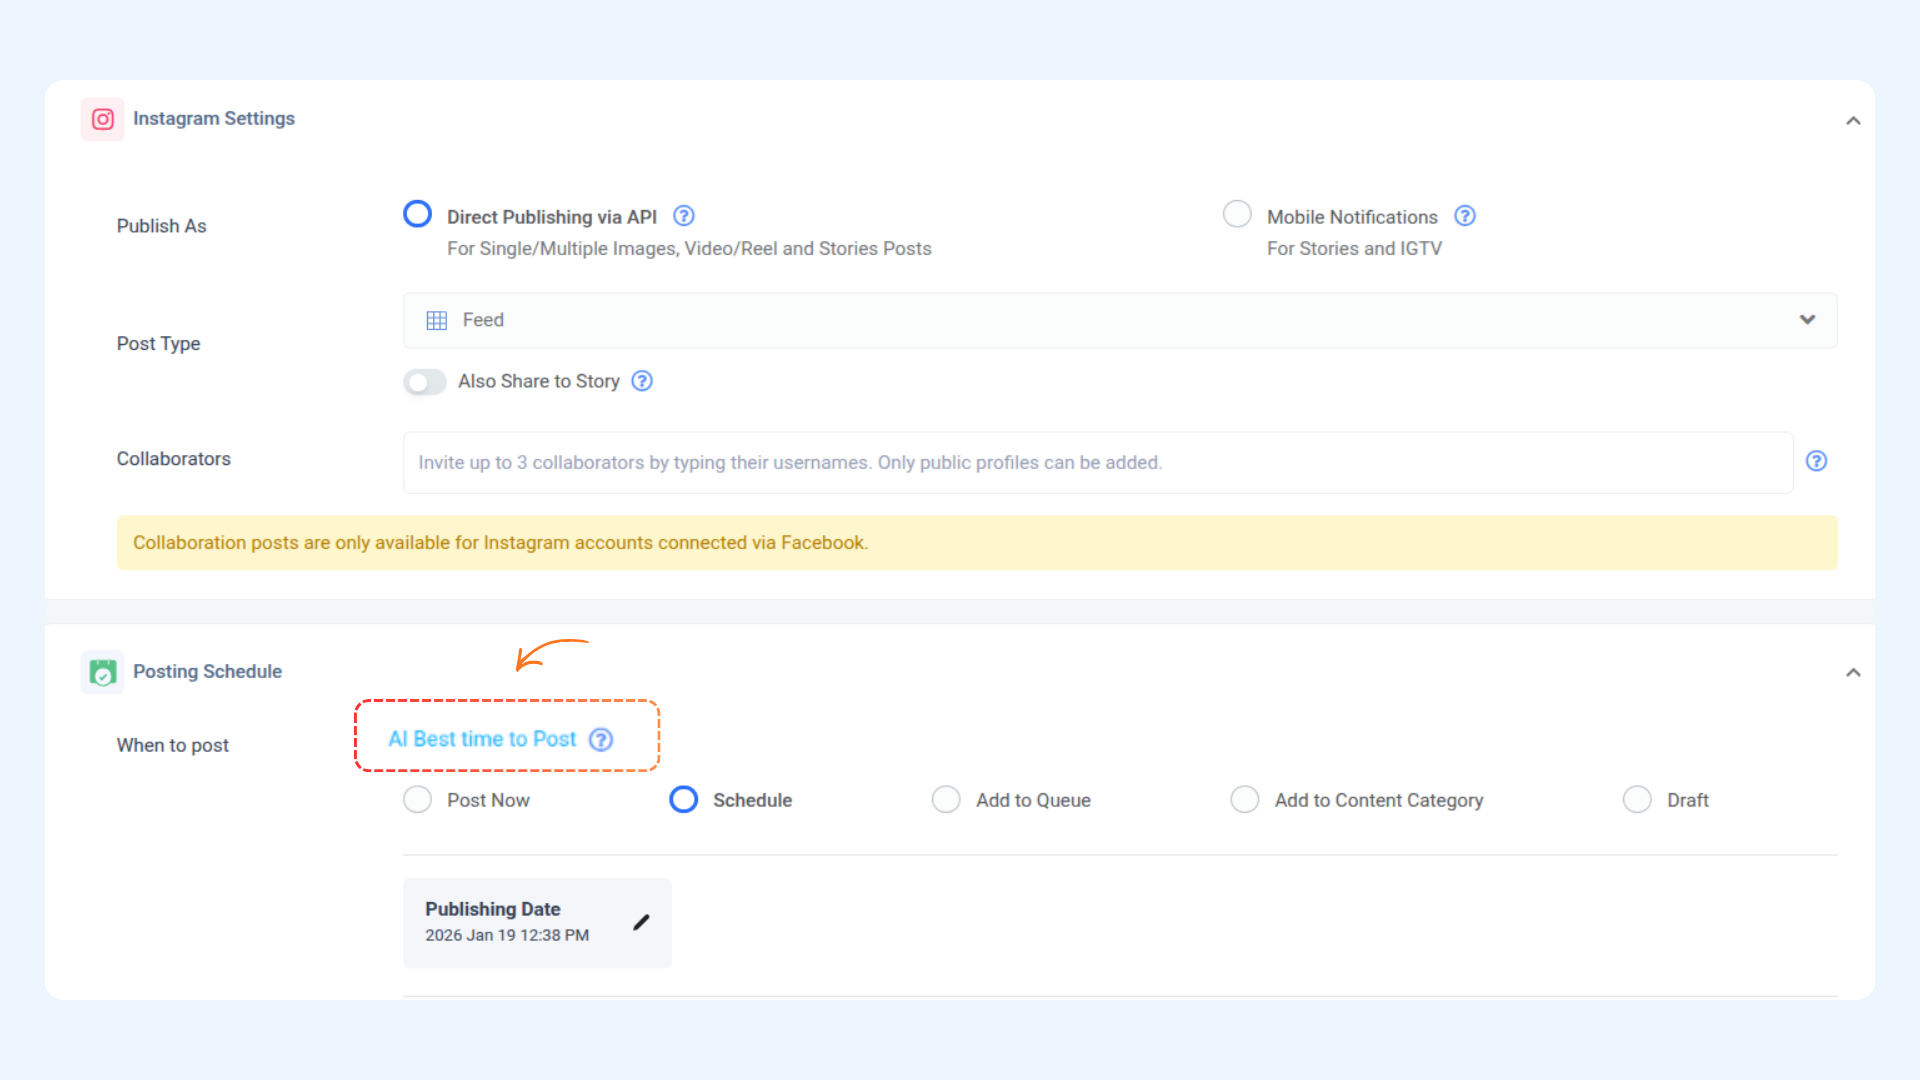Choose Add to Queue radio option
Image resolution: width=1920 pixels, height=1080 pixels.
click(946, 800)
